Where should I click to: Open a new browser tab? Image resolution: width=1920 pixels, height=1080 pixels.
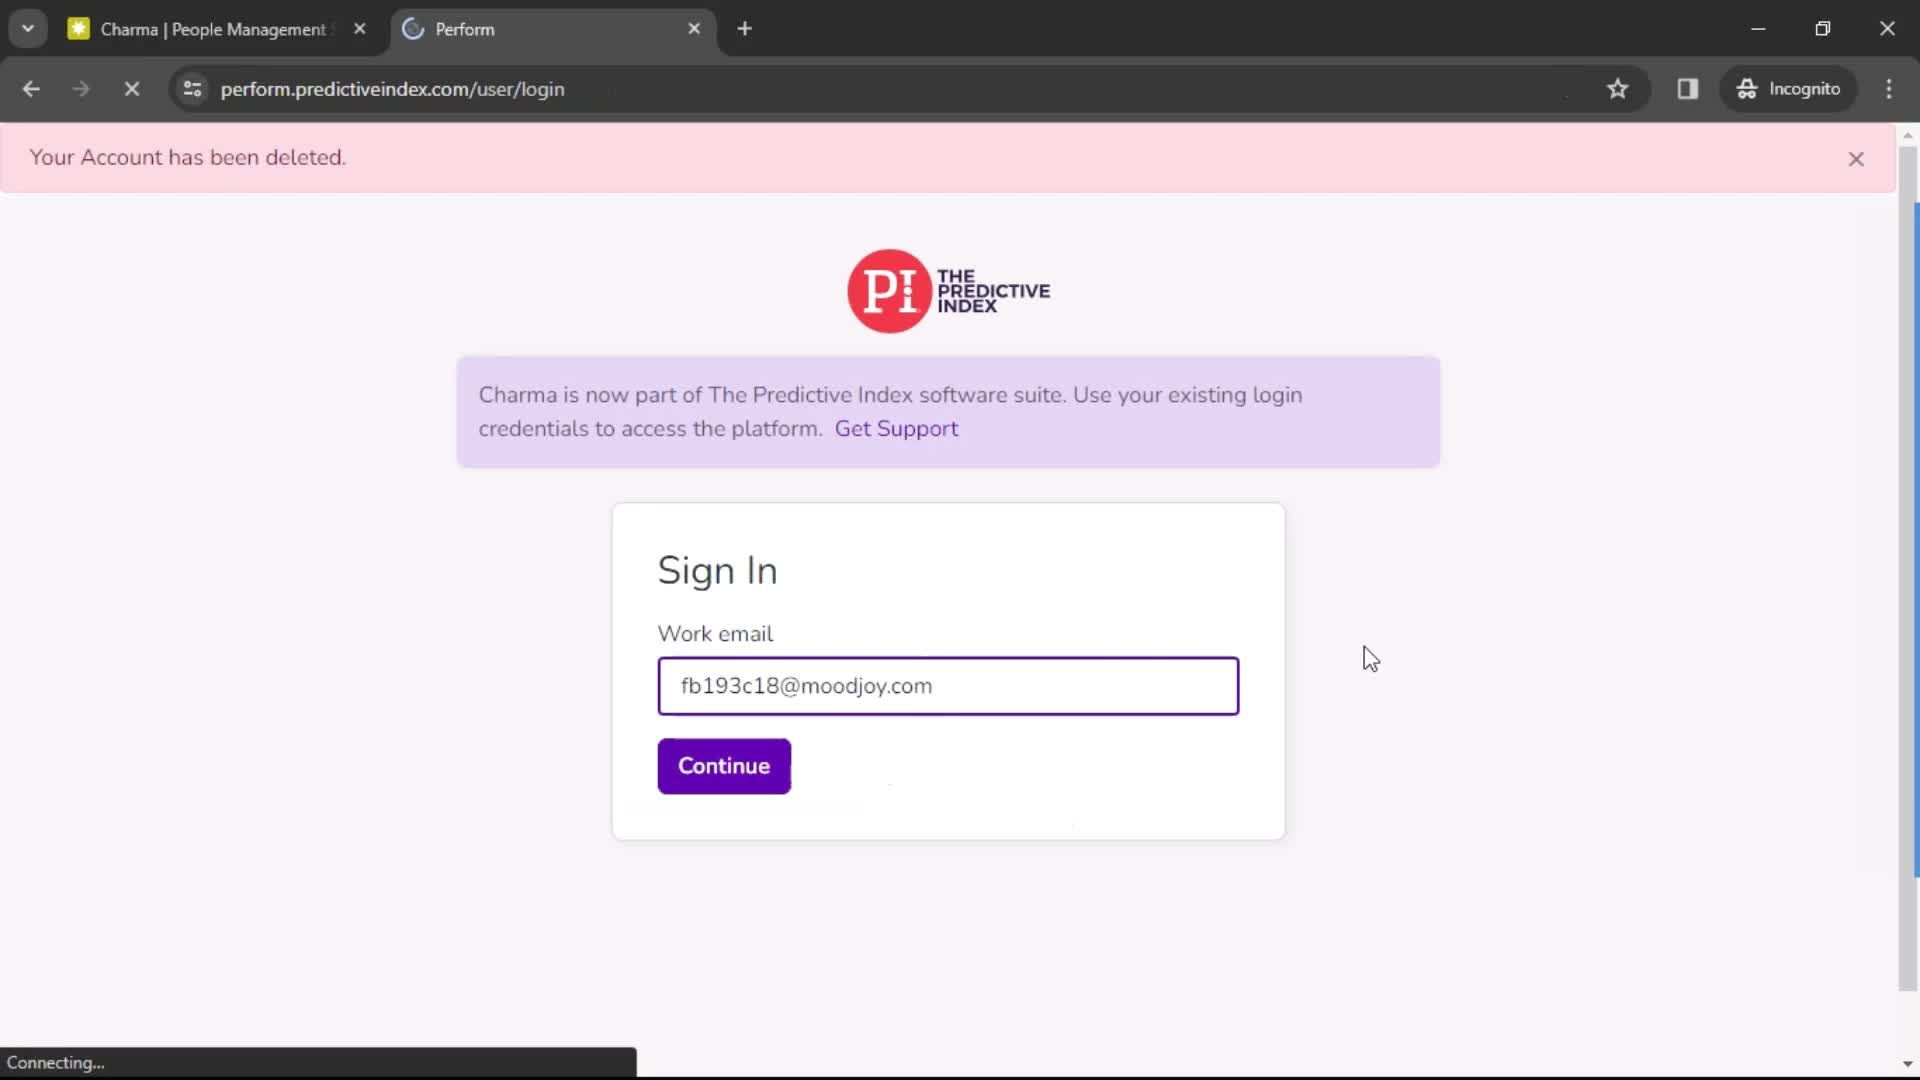[744, 29]
